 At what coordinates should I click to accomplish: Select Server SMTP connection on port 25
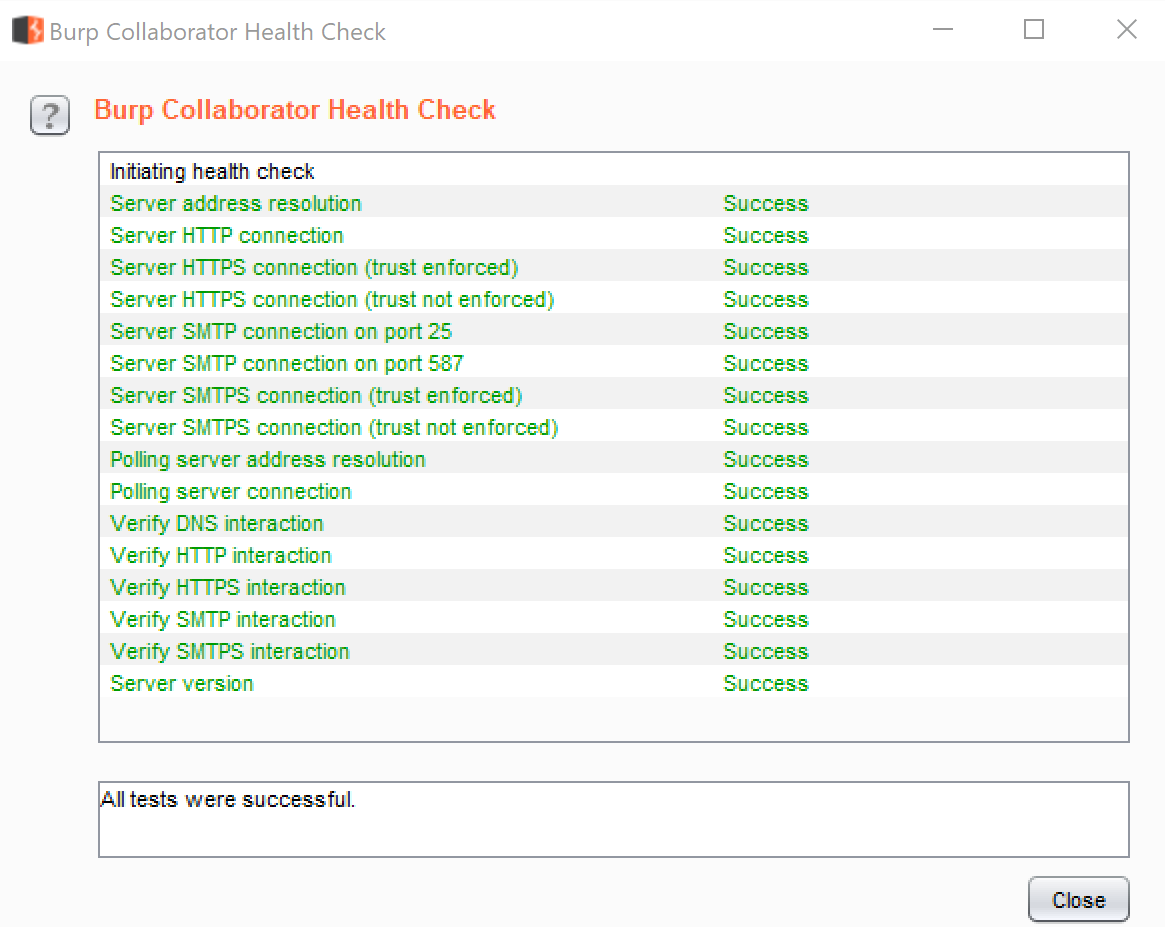point(281,332)
